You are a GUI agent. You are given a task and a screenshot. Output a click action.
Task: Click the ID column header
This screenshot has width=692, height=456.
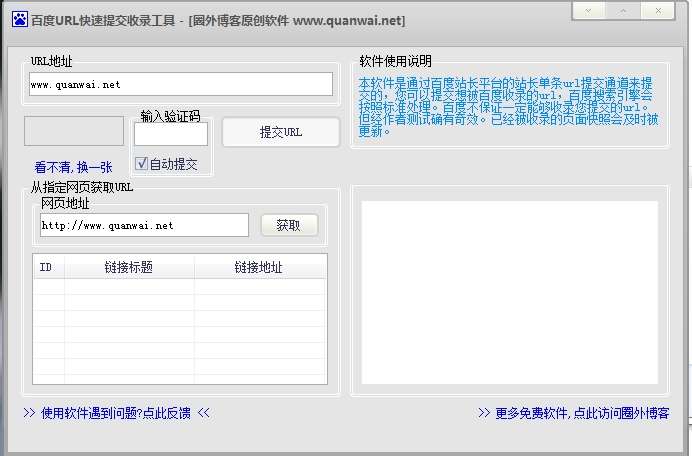click(x=49, y=267)
